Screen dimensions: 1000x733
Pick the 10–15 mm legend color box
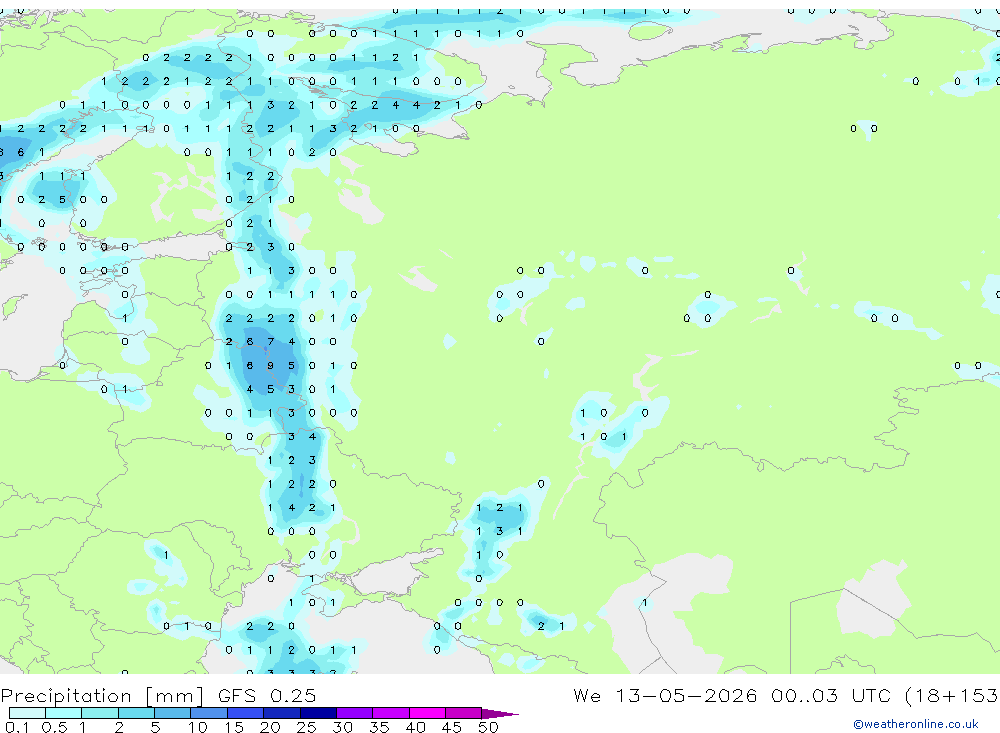point(209,713)
